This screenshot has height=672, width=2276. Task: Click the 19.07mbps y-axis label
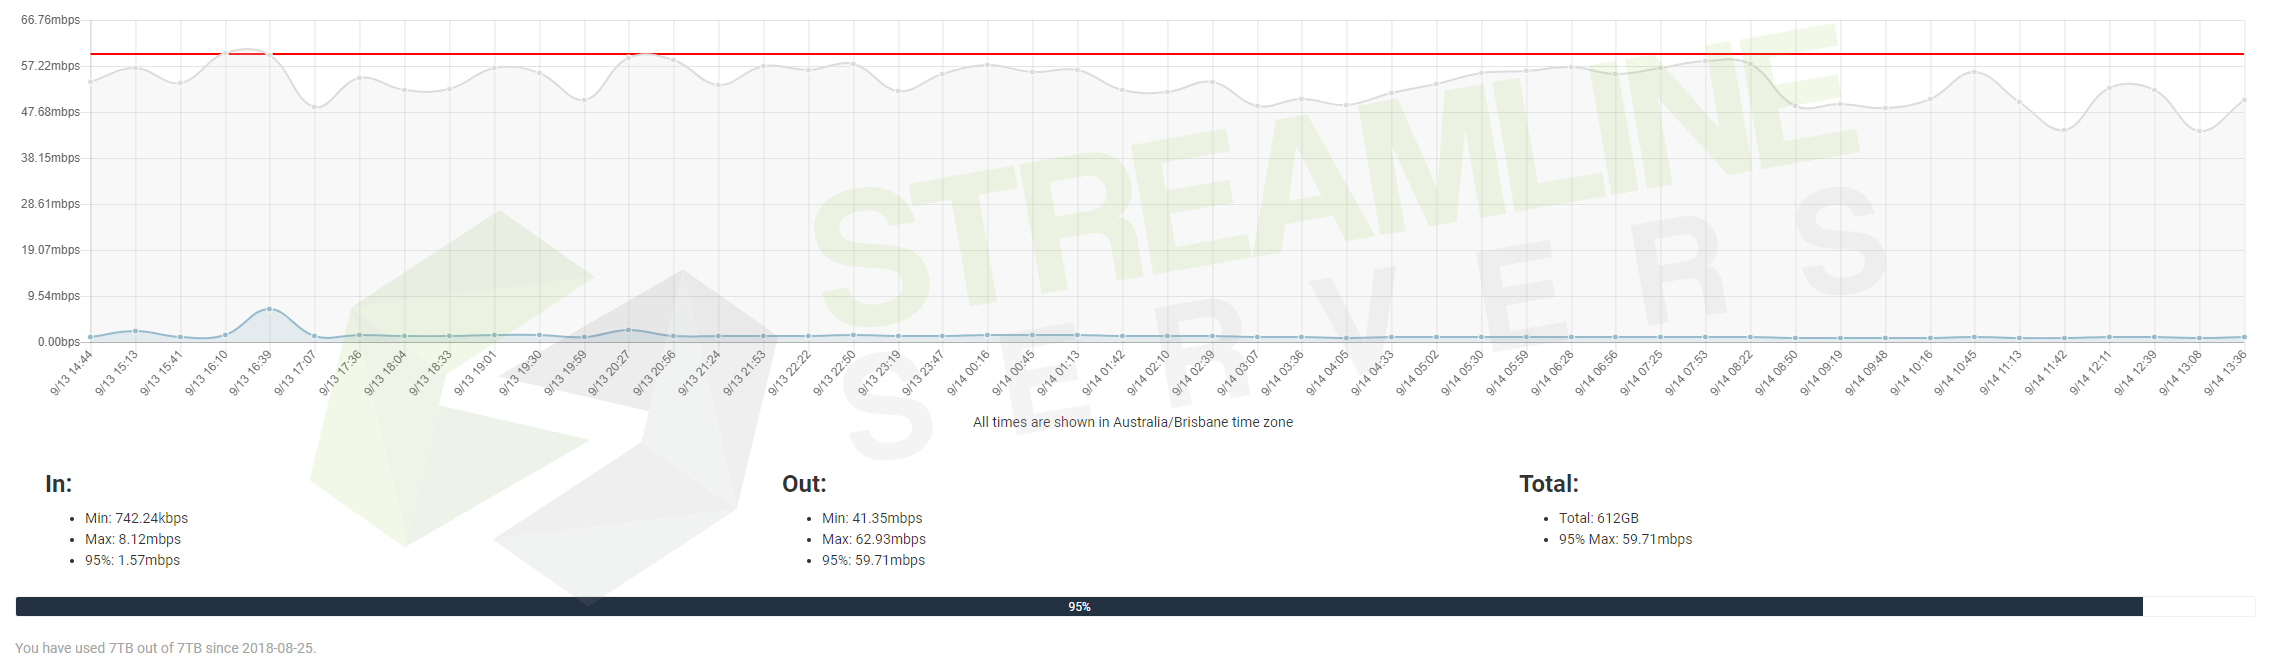click(50, 250)
